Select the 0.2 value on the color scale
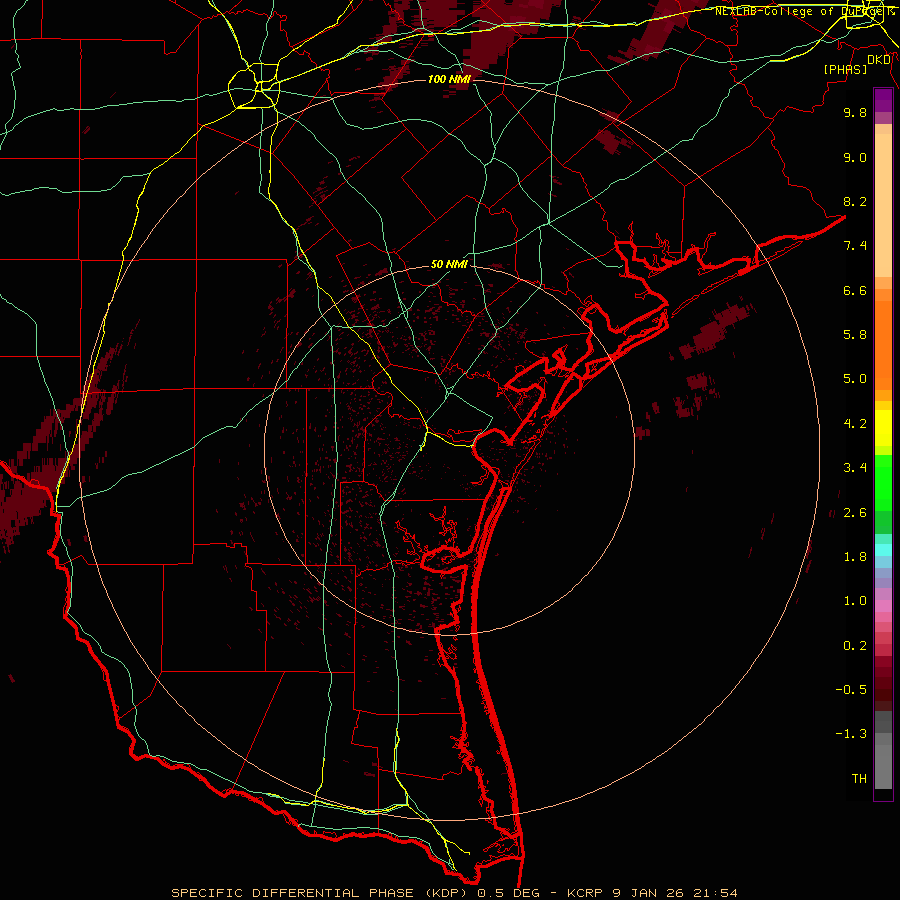This screenshot has width=900, height=900. click(855, 646)
